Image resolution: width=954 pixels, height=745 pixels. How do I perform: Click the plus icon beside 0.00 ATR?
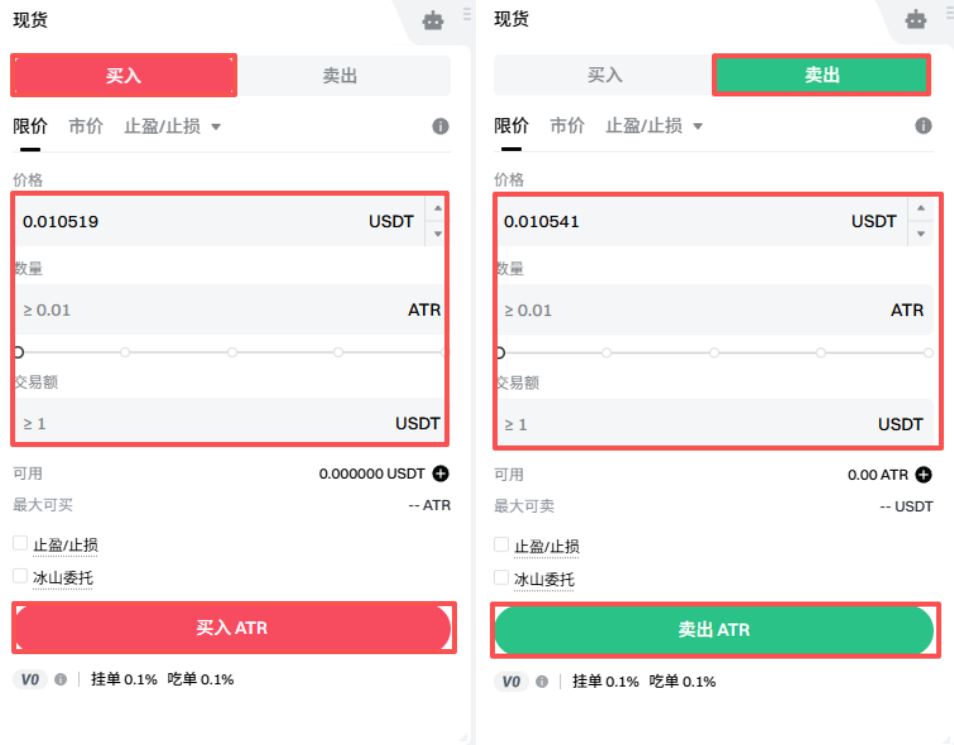click(x=924, y=474)
